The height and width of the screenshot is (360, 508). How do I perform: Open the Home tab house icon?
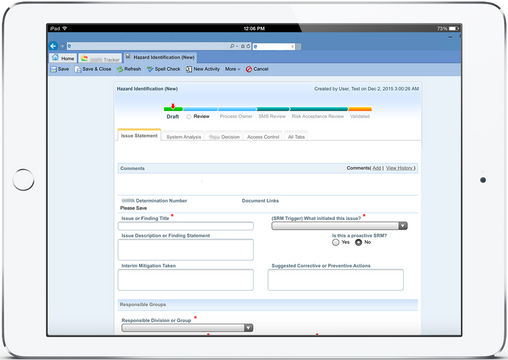coord(55,57)
